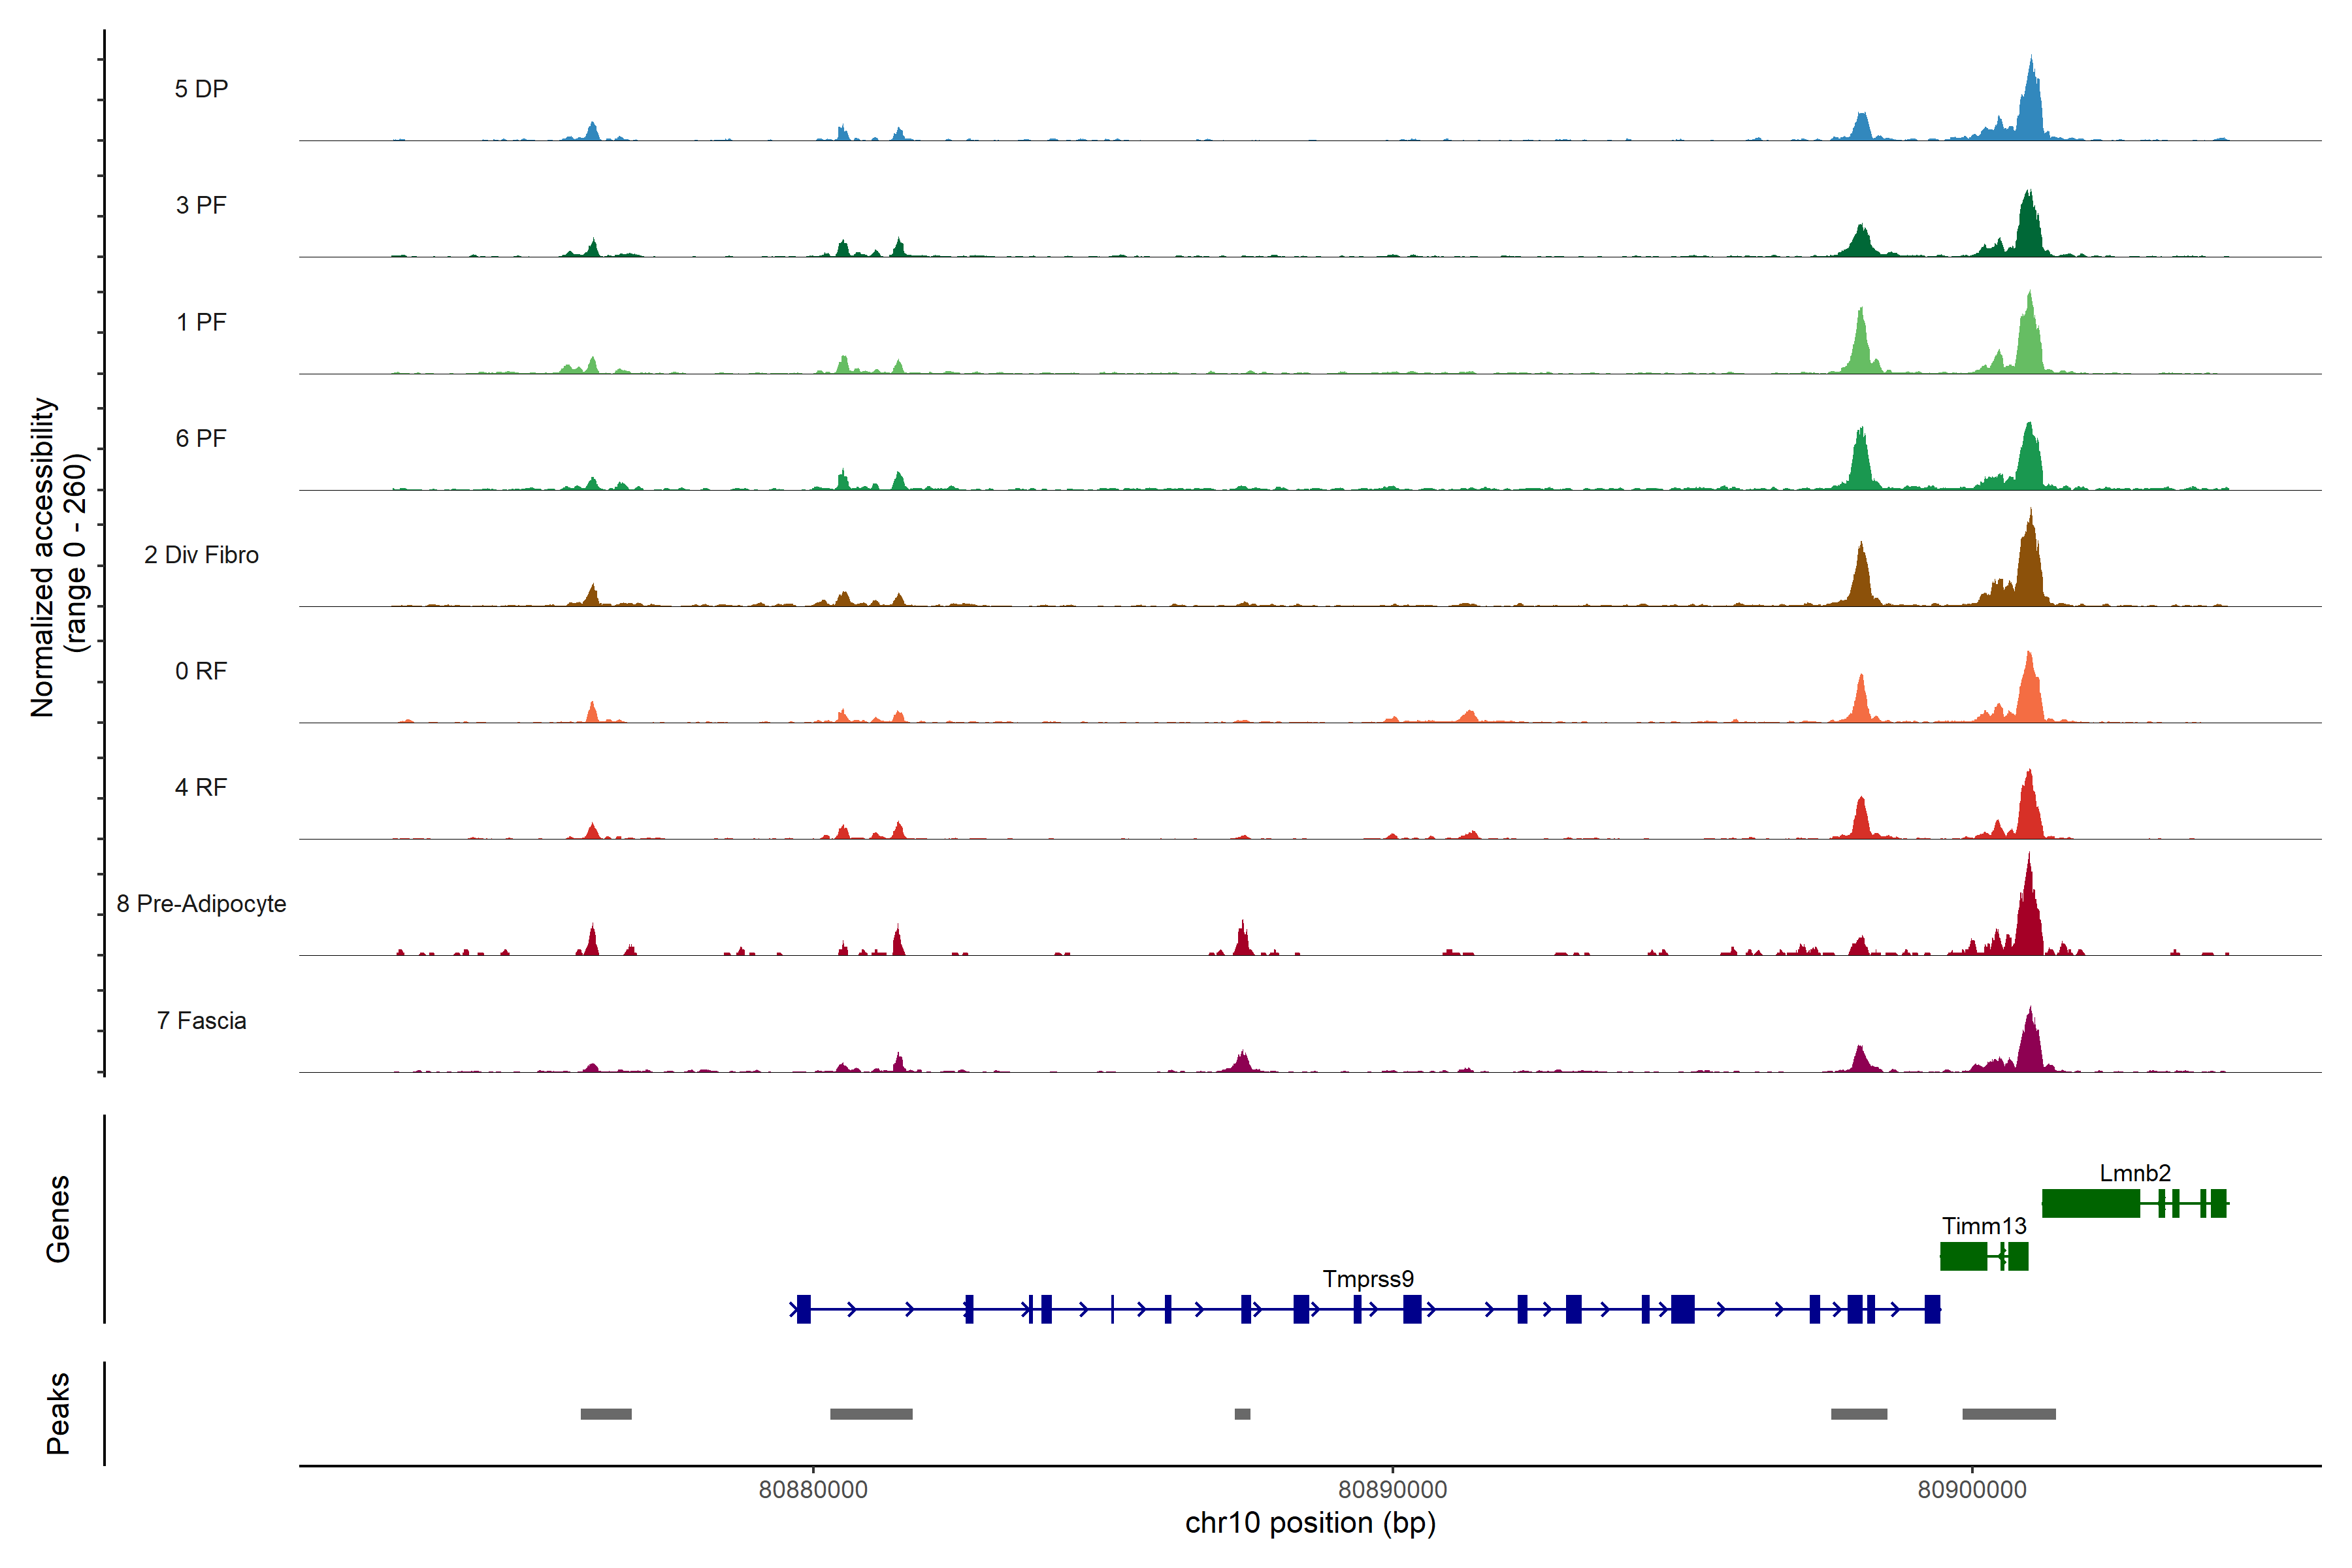The width and height of the screenshot is (2352, 1568).
Task: Click the smallest gray peak marker
Action: pyautogui.click(x=1242, y=1414)
